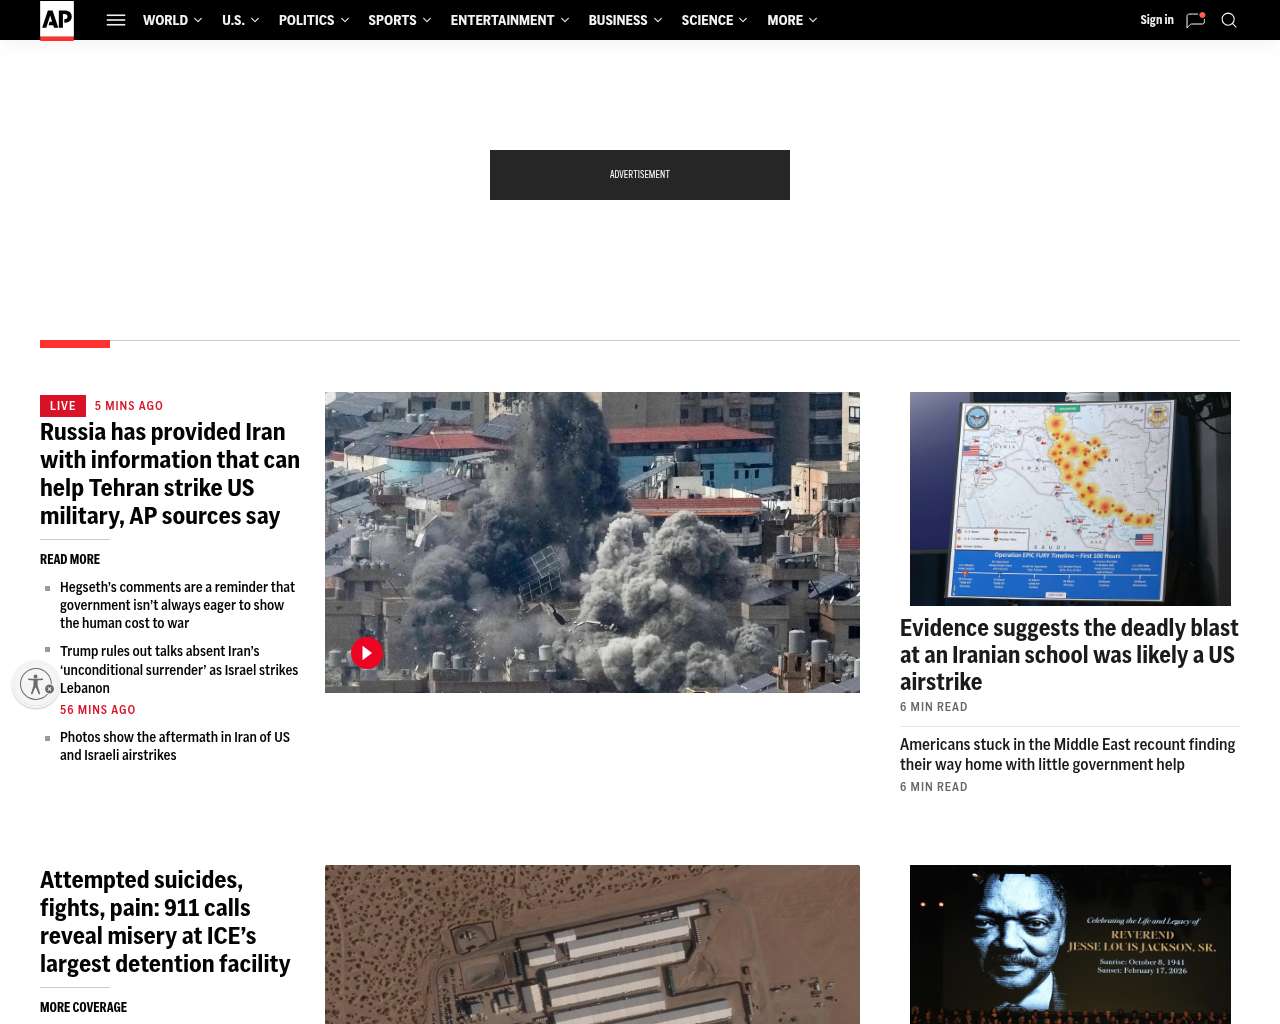
Task: Expand the Business dropdown arrow
Action: (x=658, y=20)
